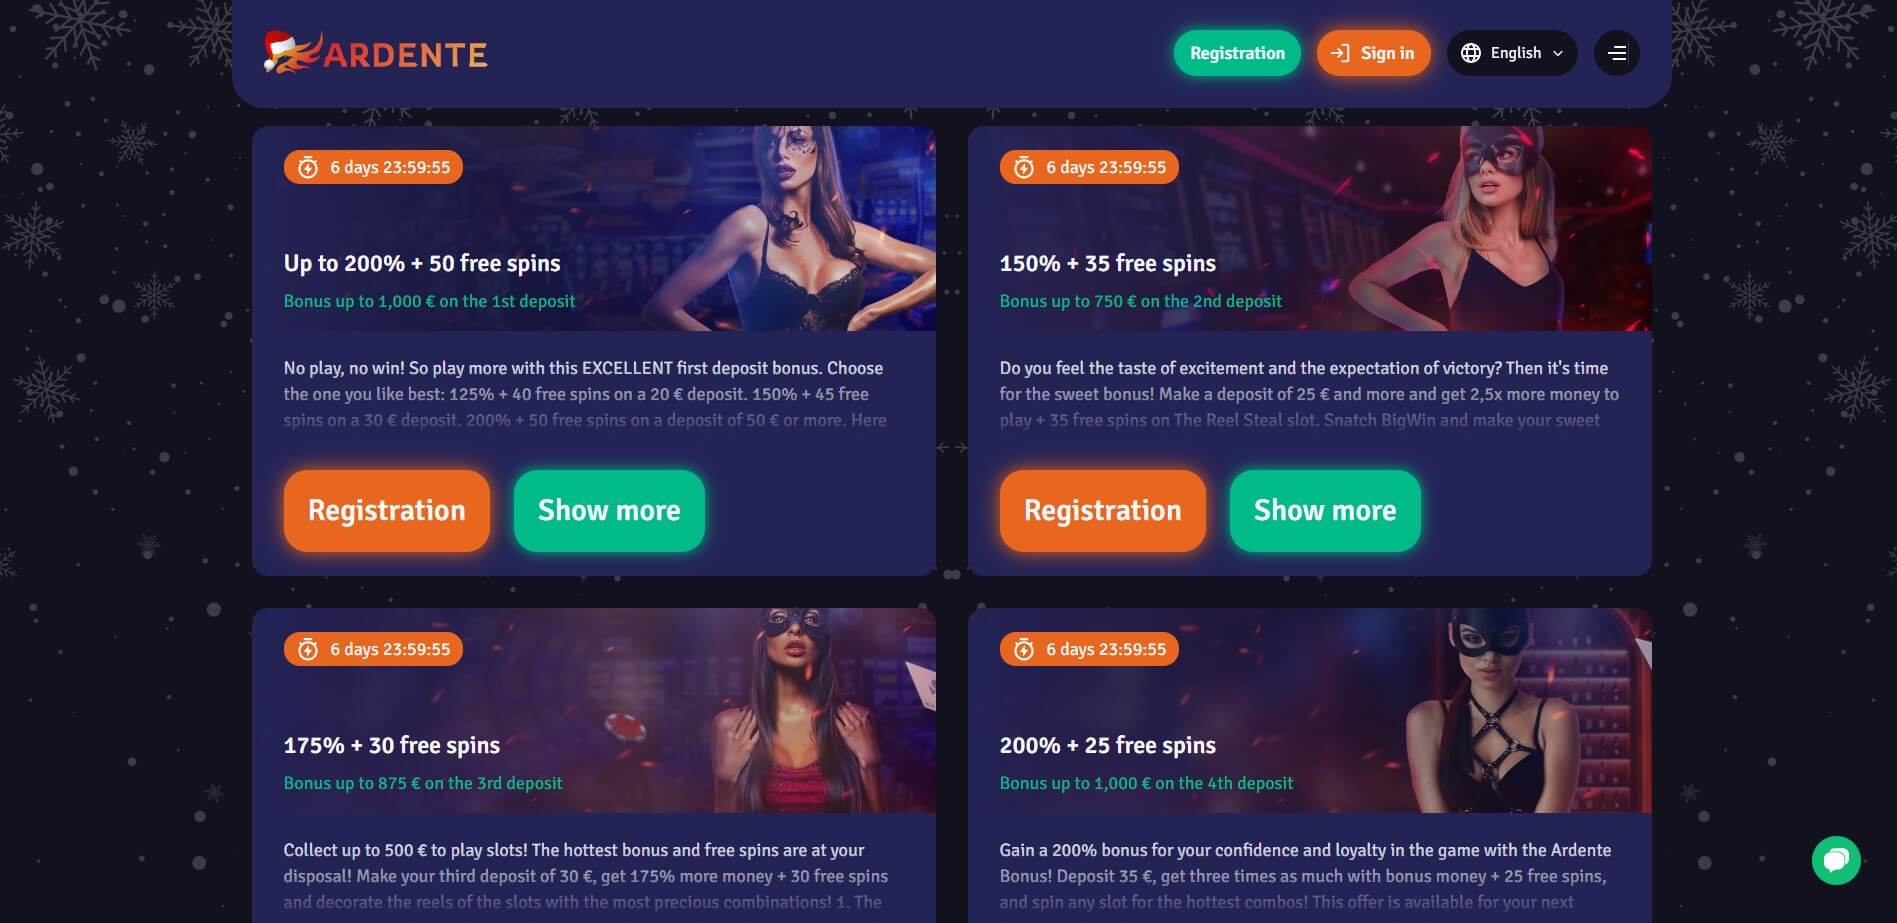Click the globe icon beside English
This screenshot has height=923, width=1897.
(1470, 53)
